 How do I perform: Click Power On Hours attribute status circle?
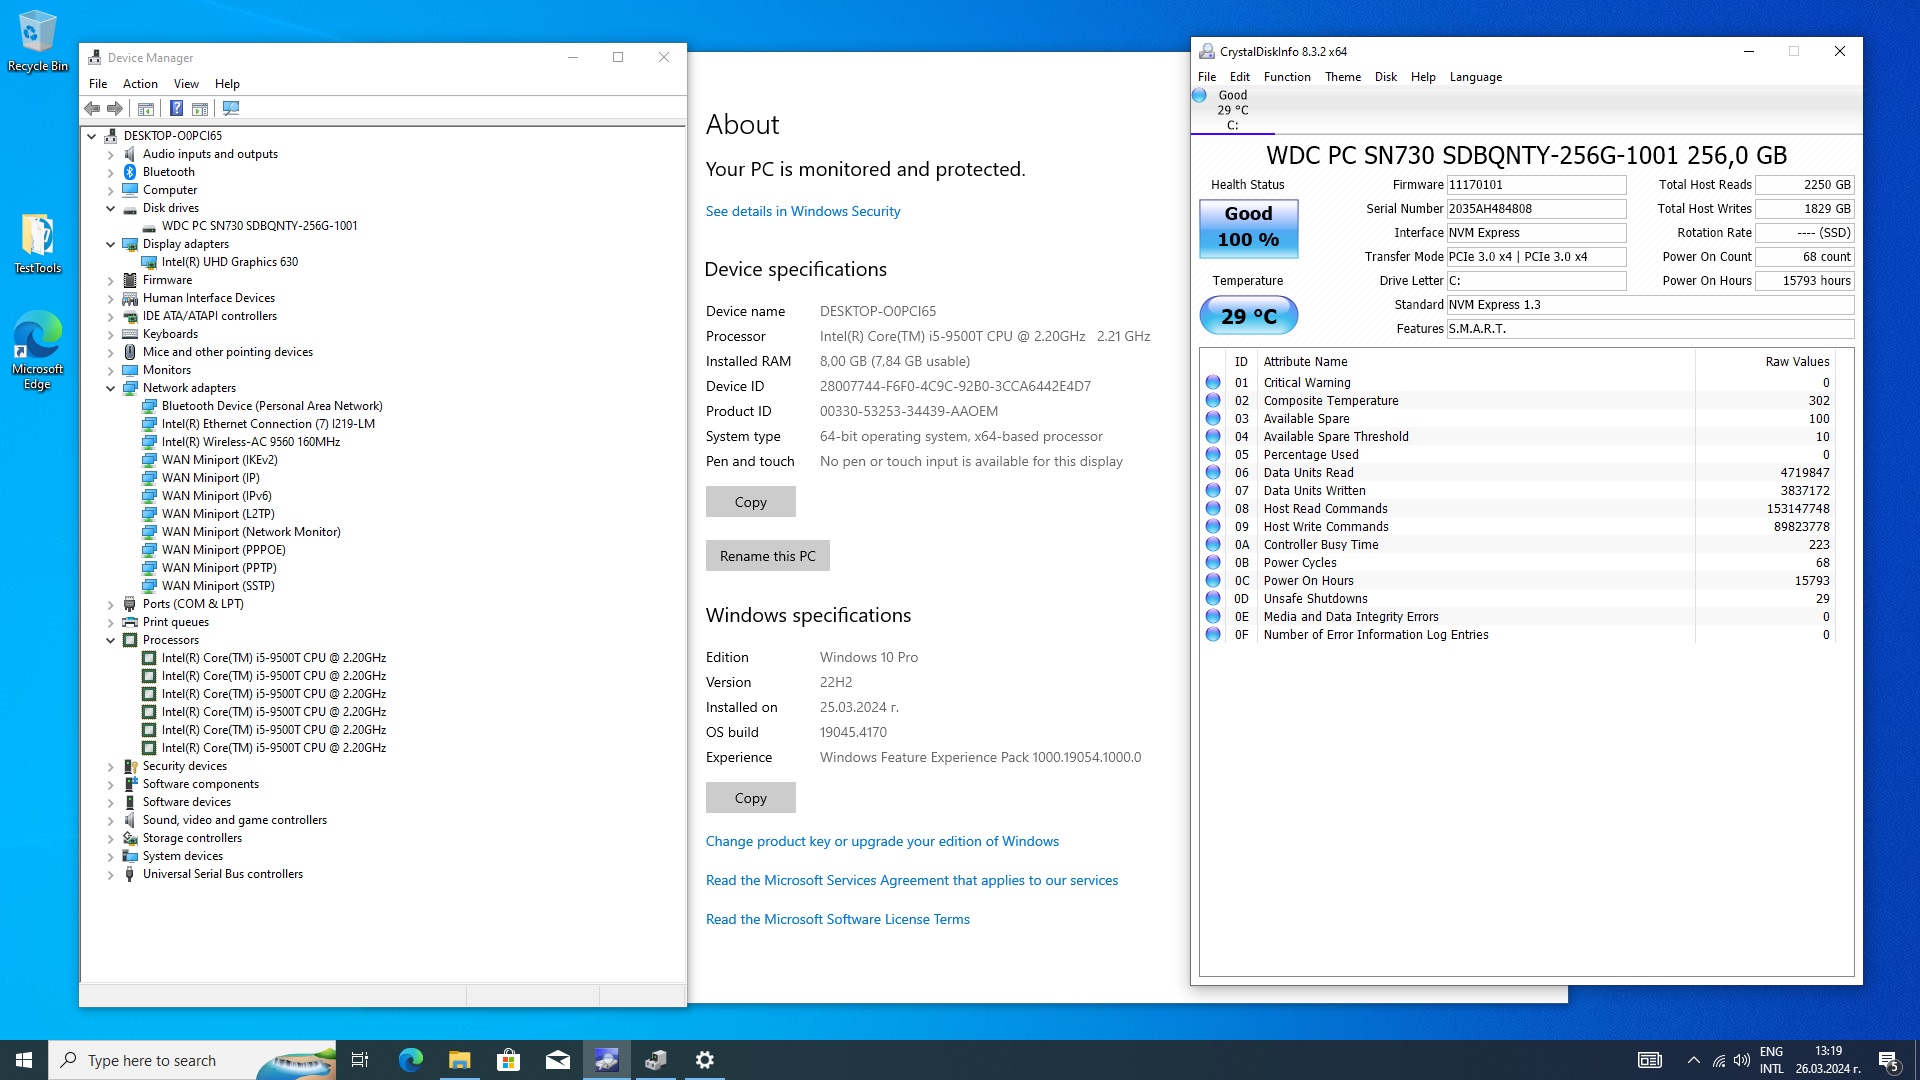1213,581
